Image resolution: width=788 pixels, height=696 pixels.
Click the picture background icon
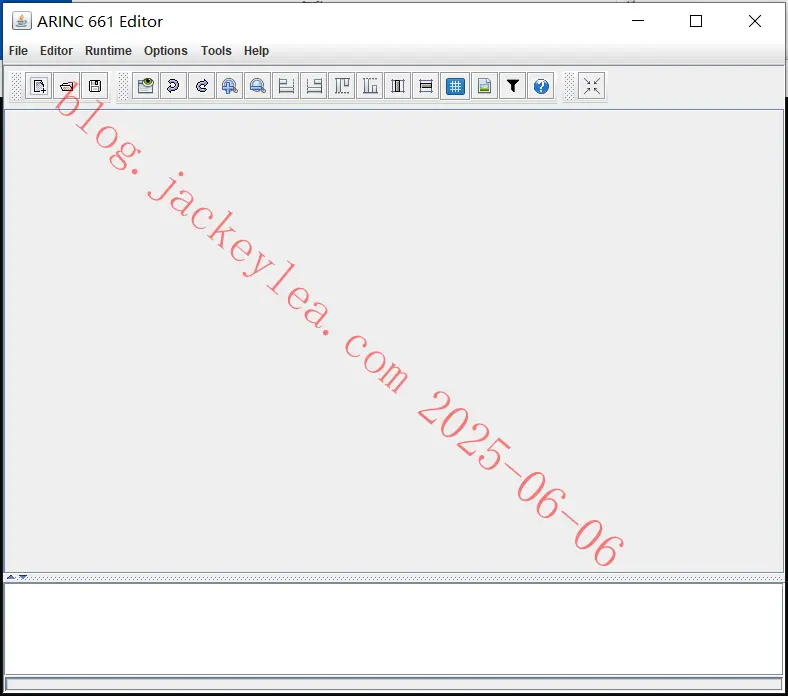(x=484, y=86)
